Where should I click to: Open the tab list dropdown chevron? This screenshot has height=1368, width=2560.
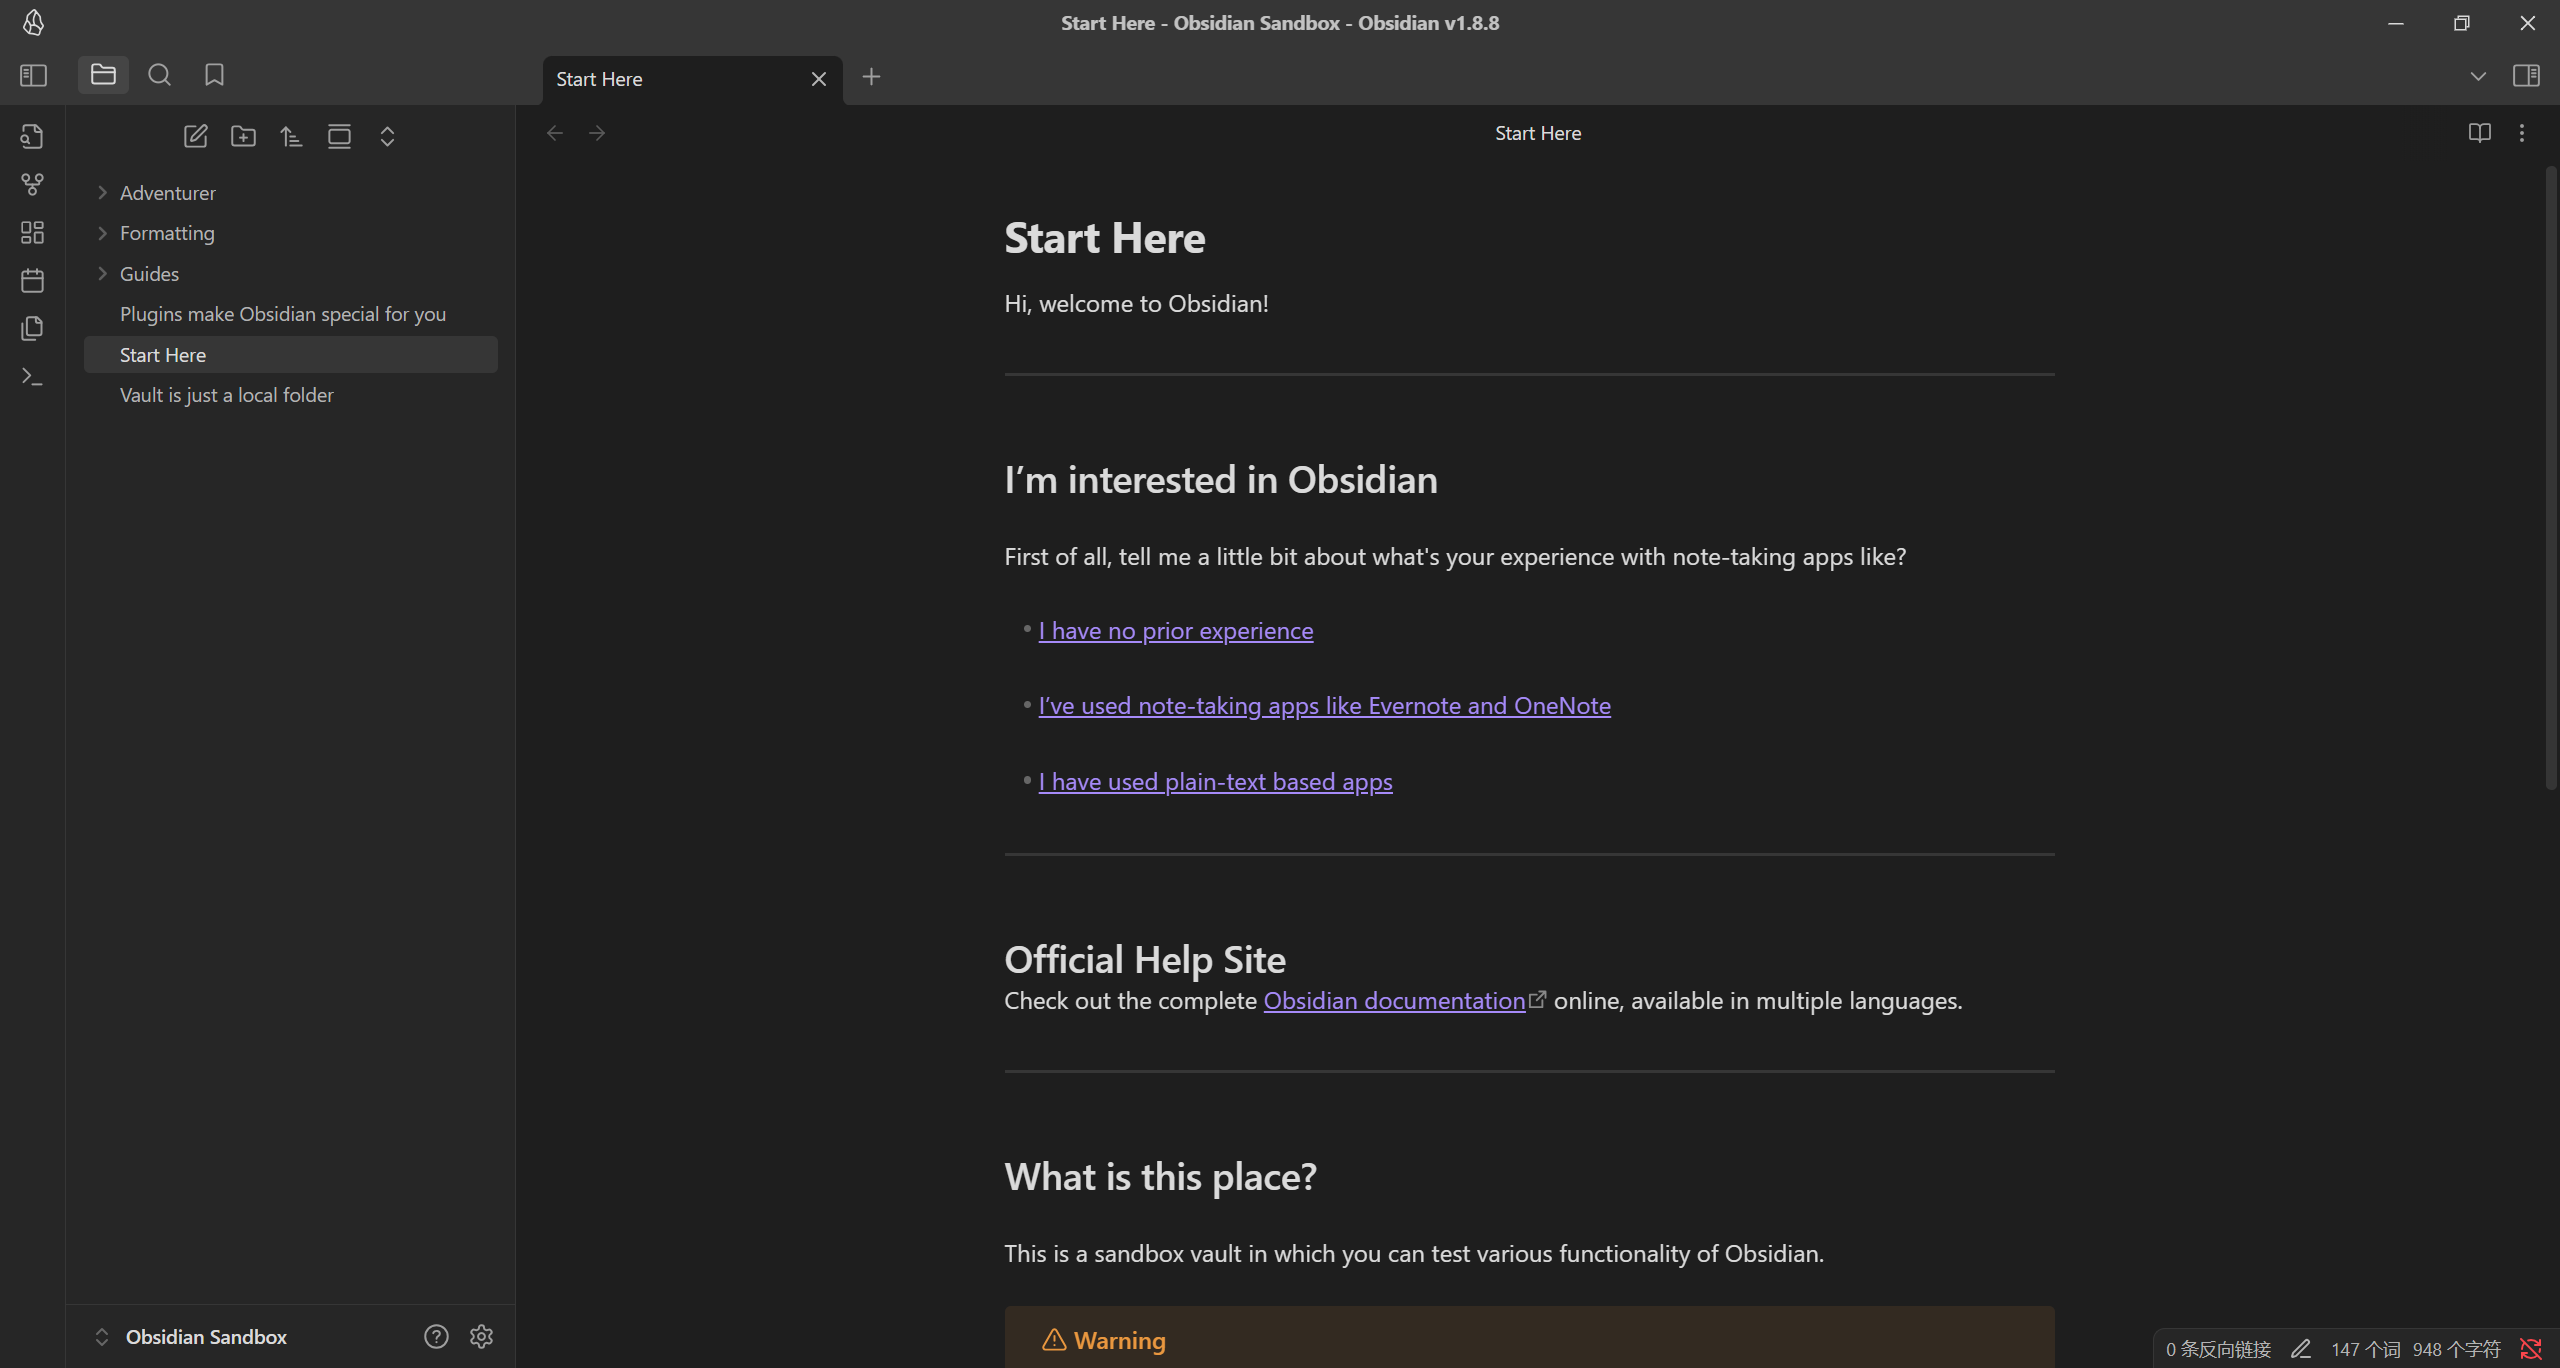2478,76
